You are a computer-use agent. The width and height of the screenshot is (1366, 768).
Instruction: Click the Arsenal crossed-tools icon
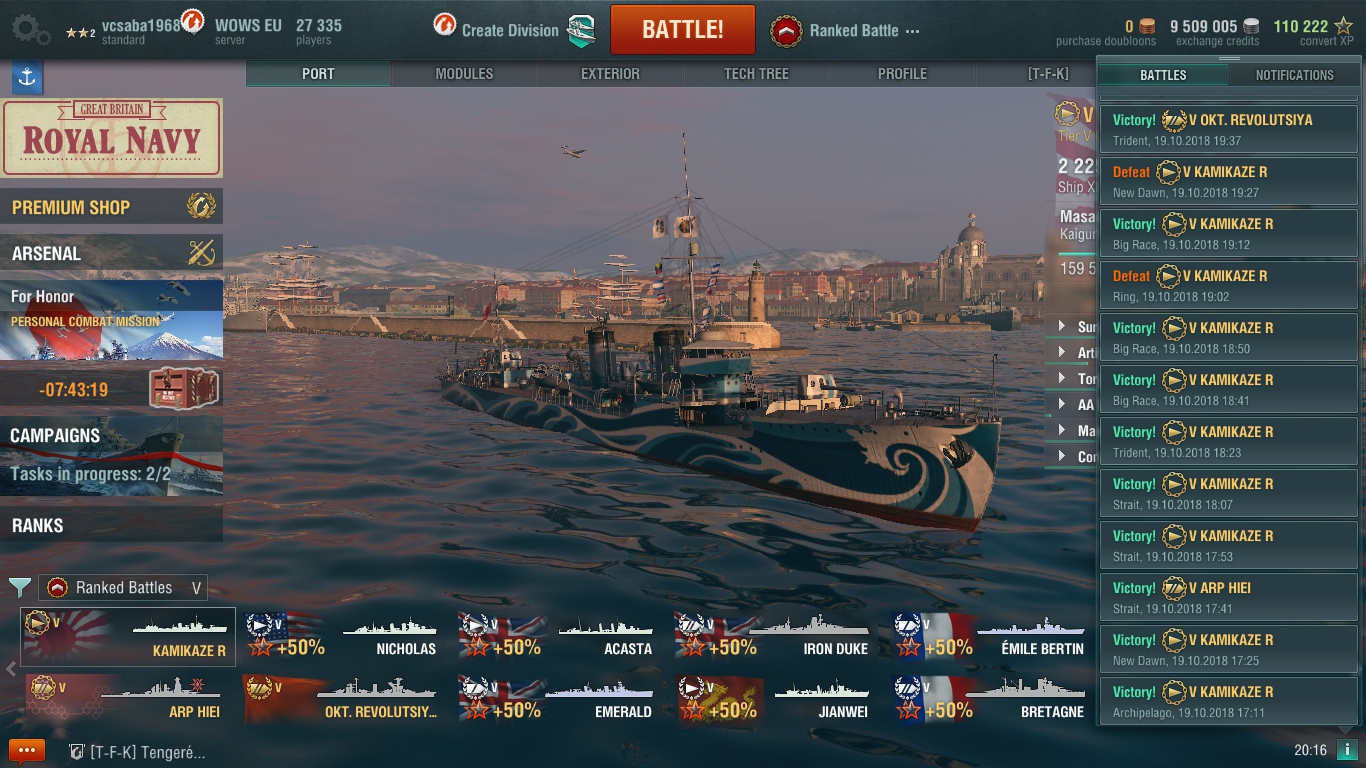click(201, 253)
